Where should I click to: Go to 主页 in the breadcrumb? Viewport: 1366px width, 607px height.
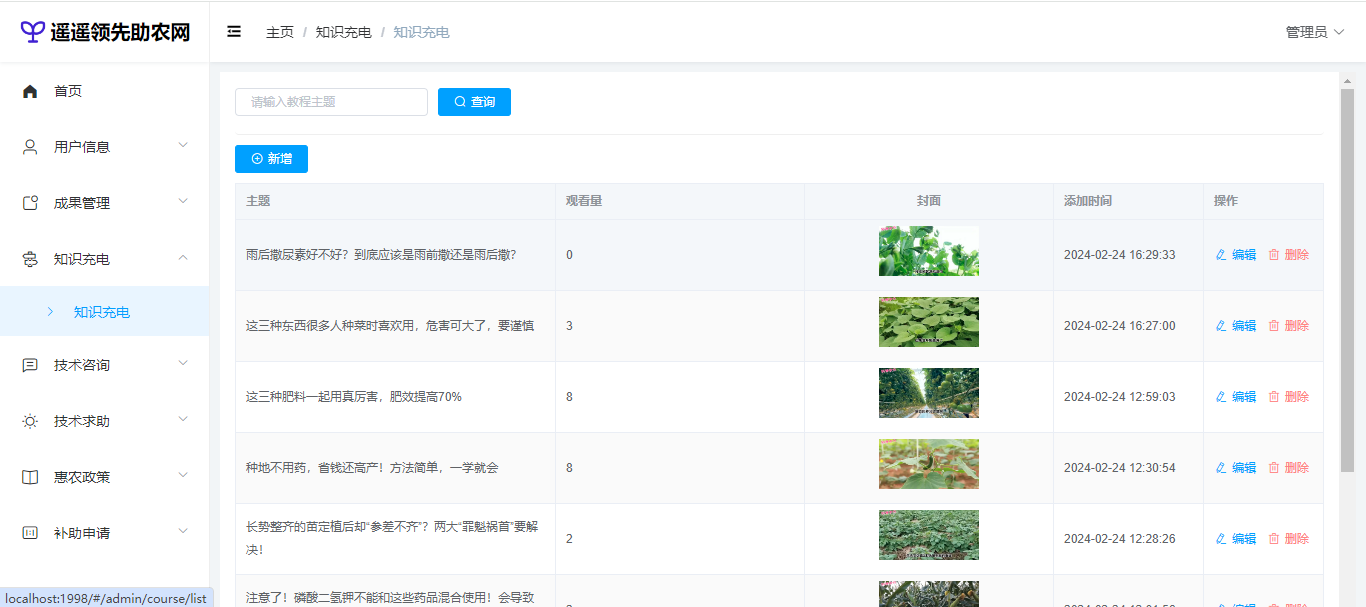[x=280, y=32]
